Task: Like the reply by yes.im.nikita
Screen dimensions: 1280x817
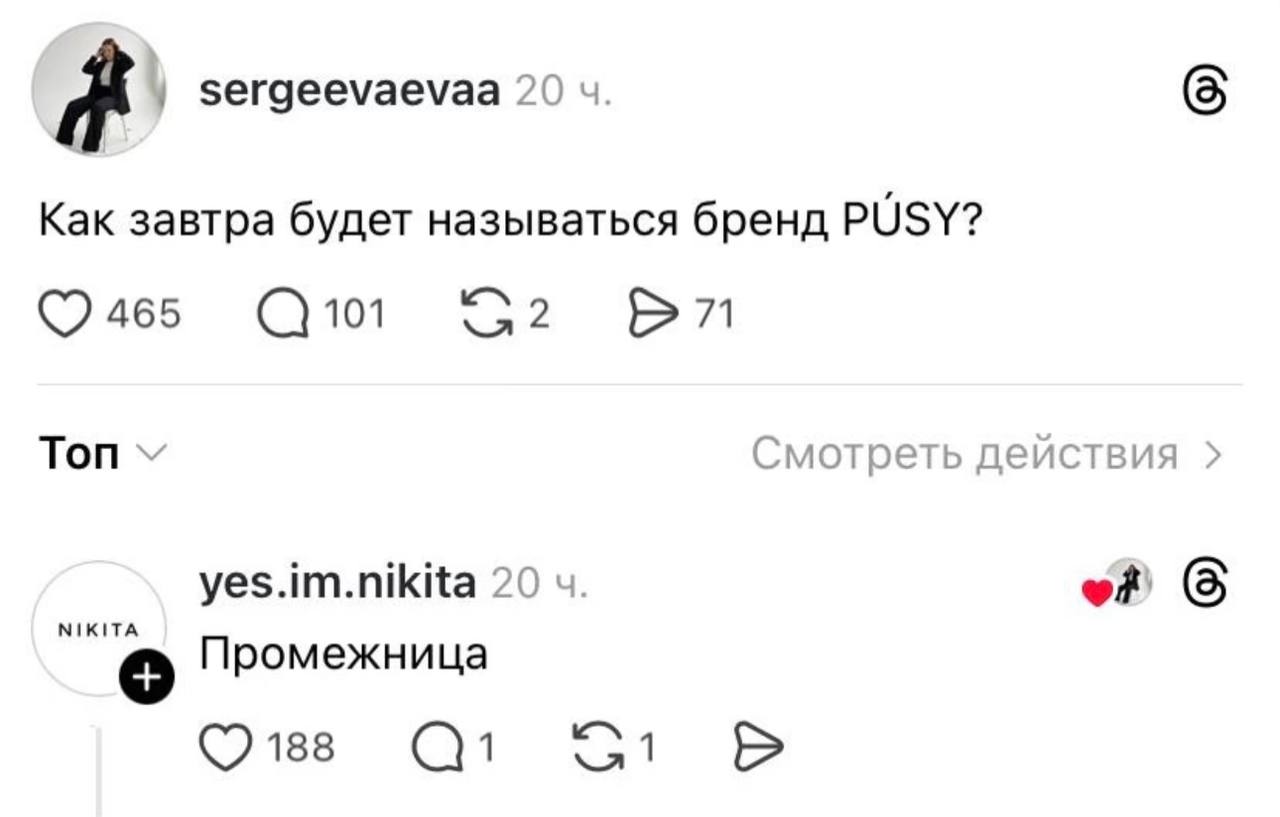Action: pos(227,747)
